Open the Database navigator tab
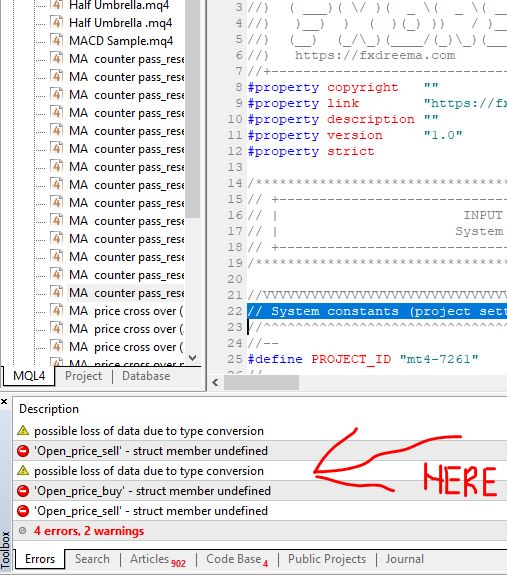The image size is (507, 575). 146,376
